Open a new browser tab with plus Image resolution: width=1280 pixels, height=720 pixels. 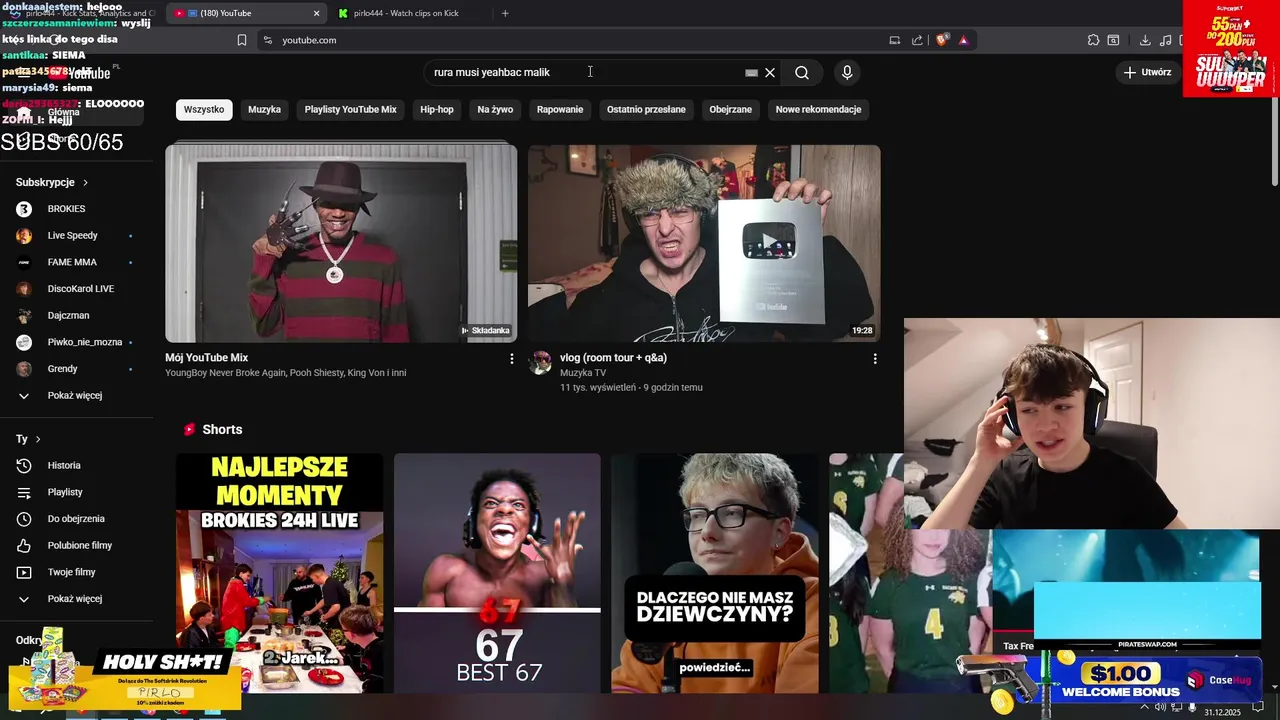[x=505, y=13]
